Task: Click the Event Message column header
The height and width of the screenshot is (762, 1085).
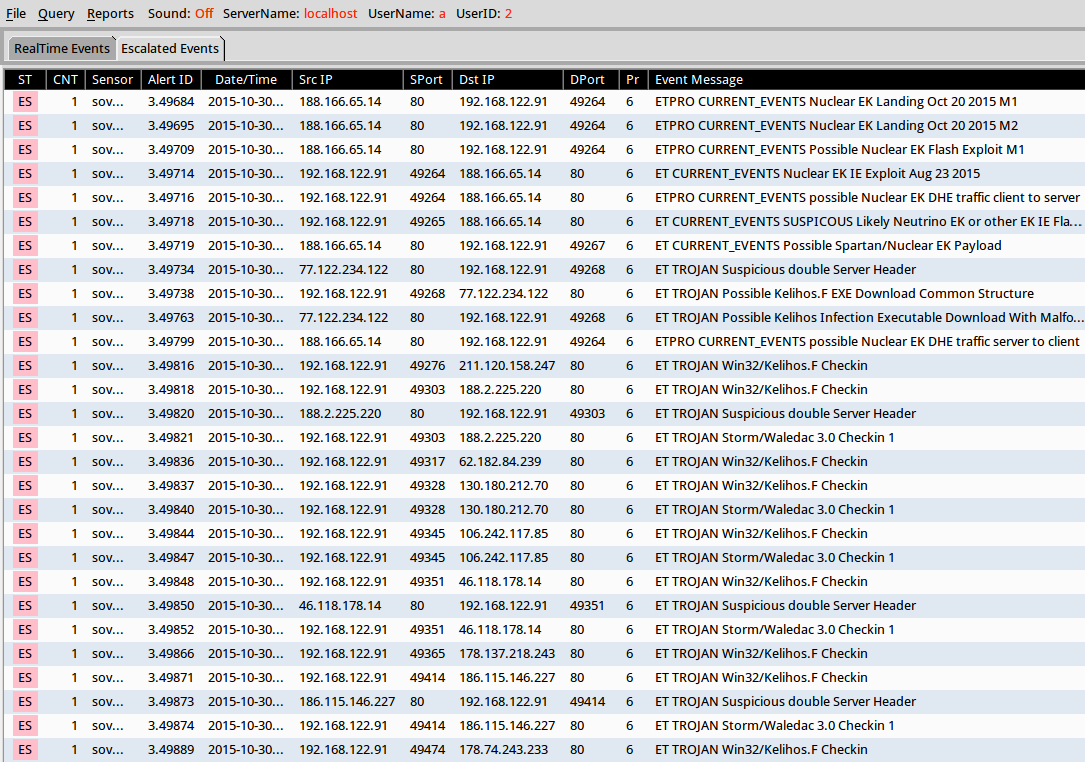Action: 699,80
